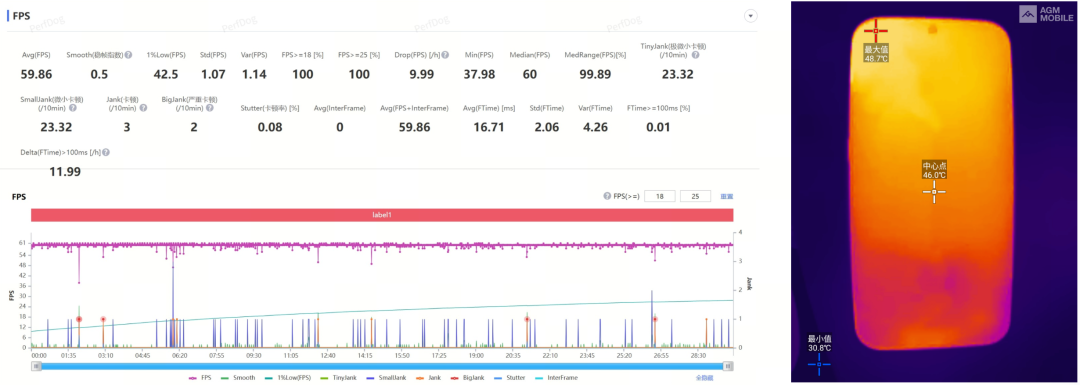Click the blue 重置 reset link
The height and width of the screenshot is (385, 1080).
click(x=727, y=196)
